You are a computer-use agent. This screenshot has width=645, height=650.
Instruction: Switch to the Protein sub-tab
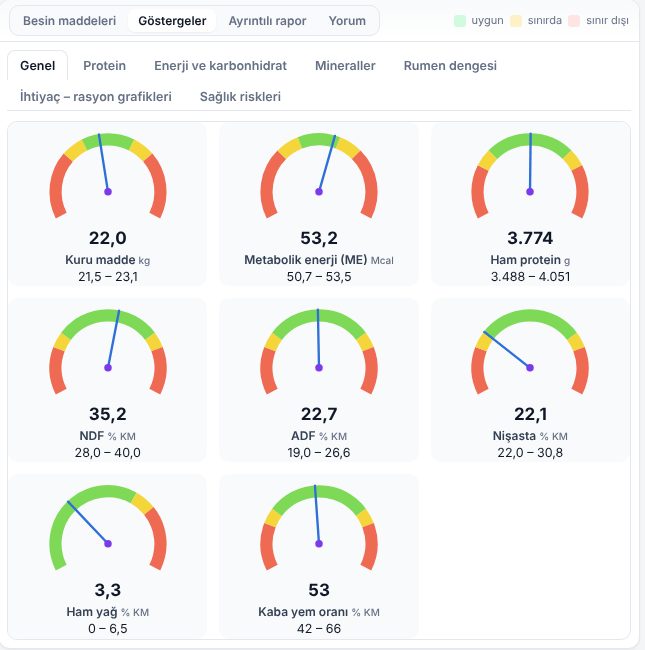tap(104, 65)
